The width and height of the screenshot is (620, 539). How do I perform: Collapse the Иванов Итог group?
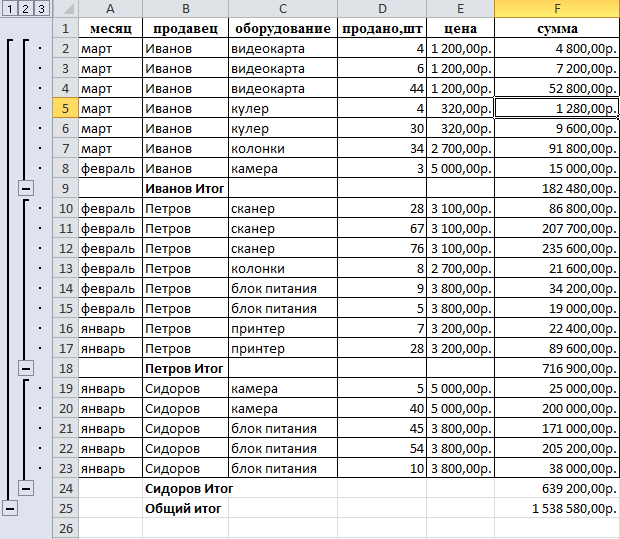[x=26, y=189]
